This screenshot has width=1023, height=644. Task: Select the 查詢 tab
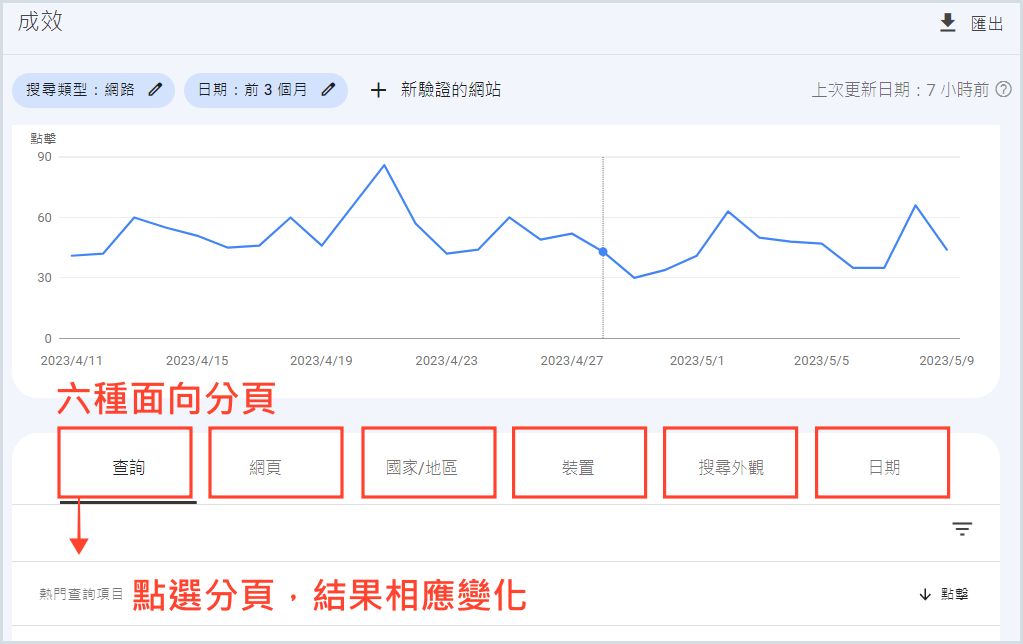pos(128,467)
